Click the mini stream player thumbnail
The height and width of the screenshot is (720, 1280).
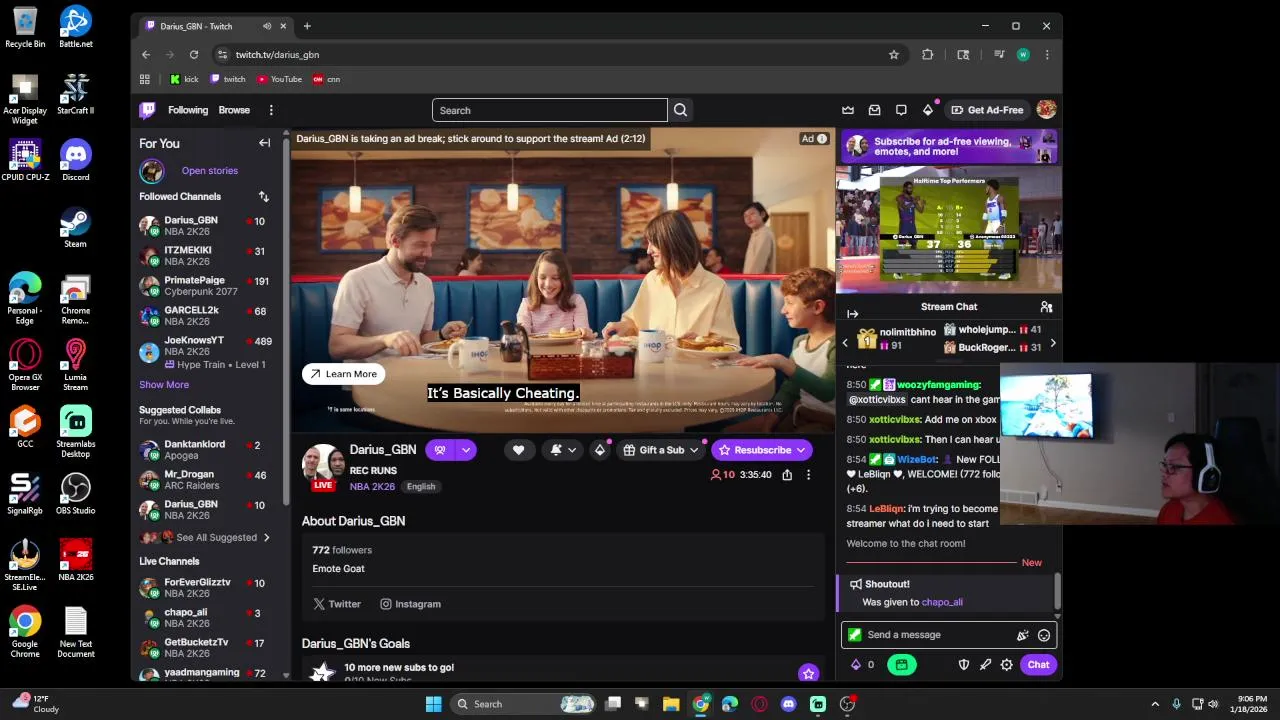948,230
